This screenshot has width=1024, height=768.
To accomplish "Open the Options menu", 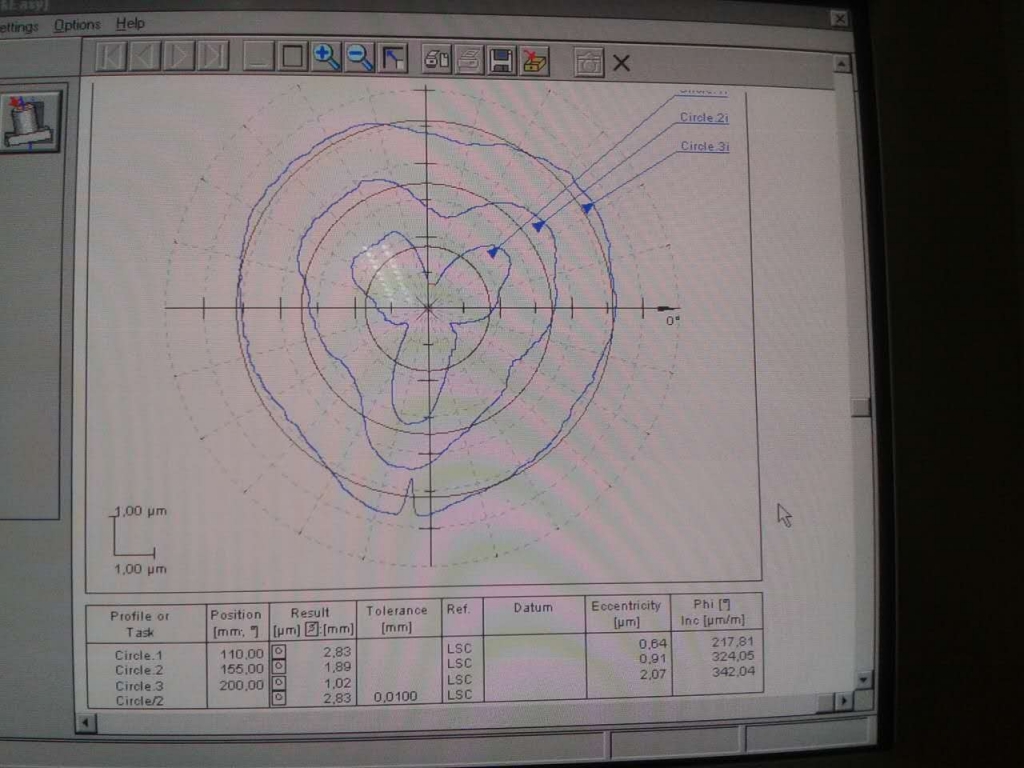I will 77,24.
